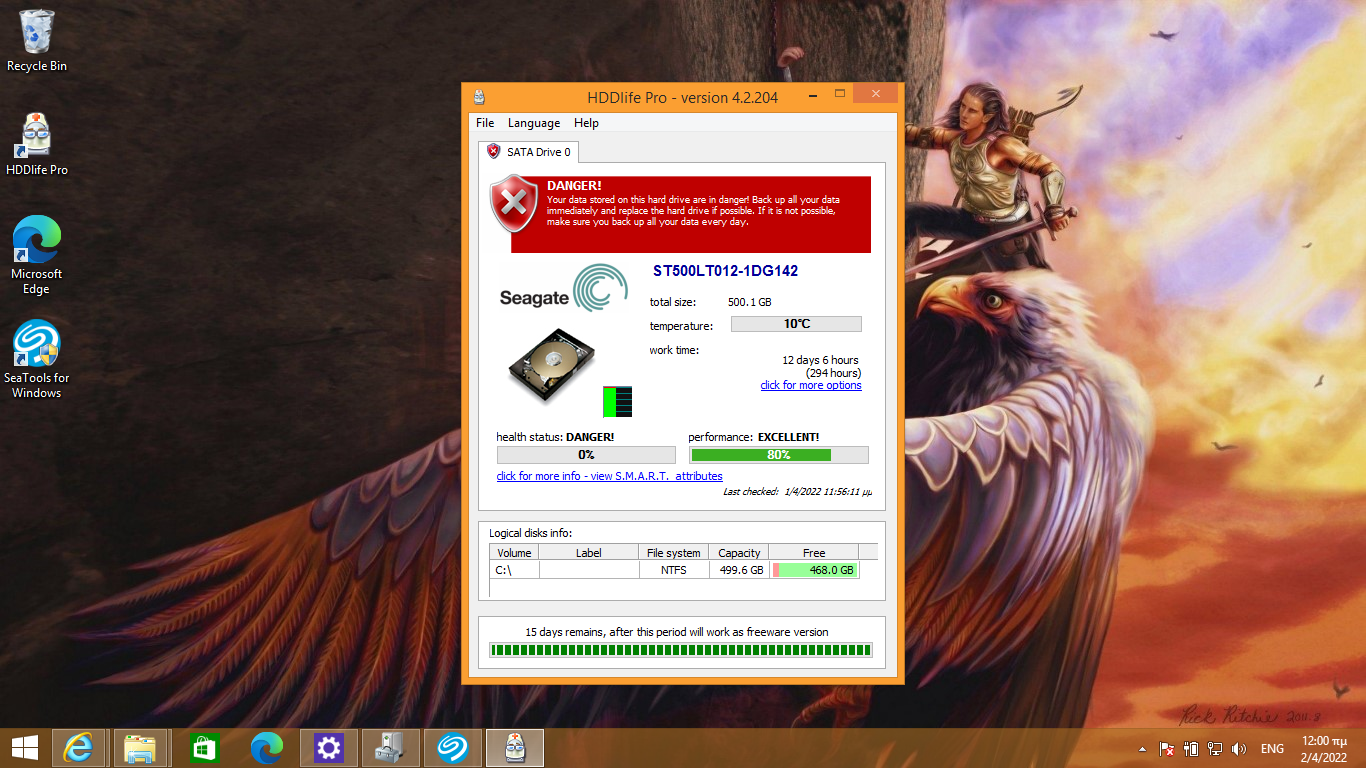The height and width of the screenshot is (768, 1366).
Task: Open the view S.M.A.R.T. attributes link
Action: (609, 476)
